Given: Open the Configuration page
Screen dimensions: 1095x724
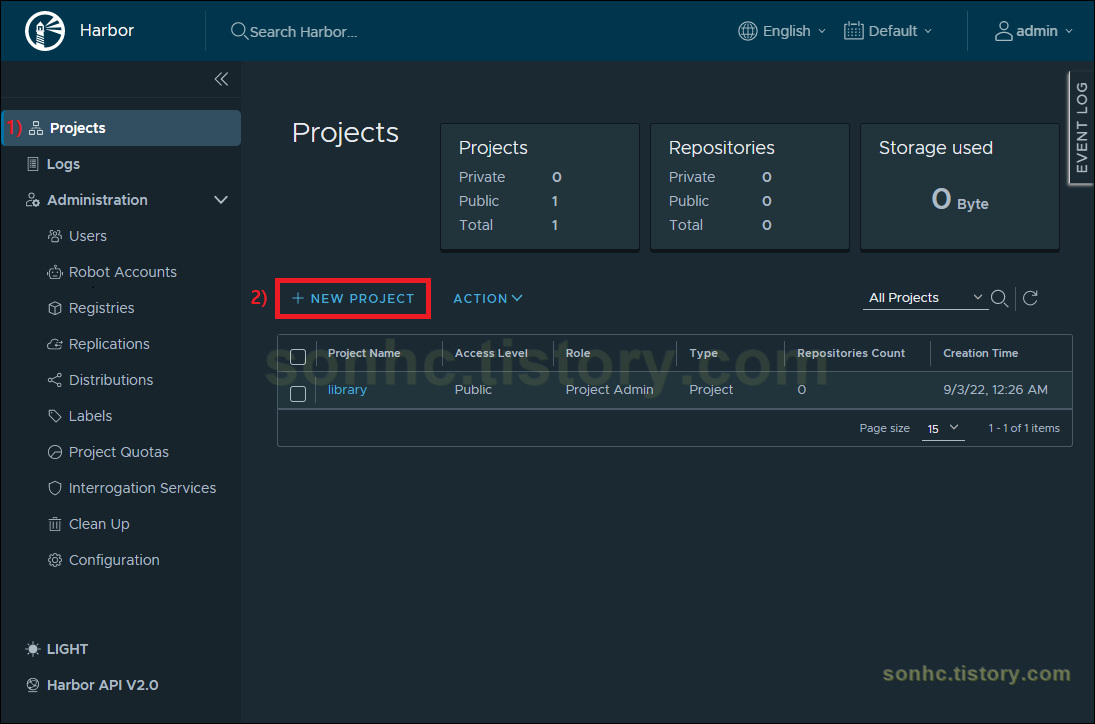Looking at the screenshot, I should point(114,560).
